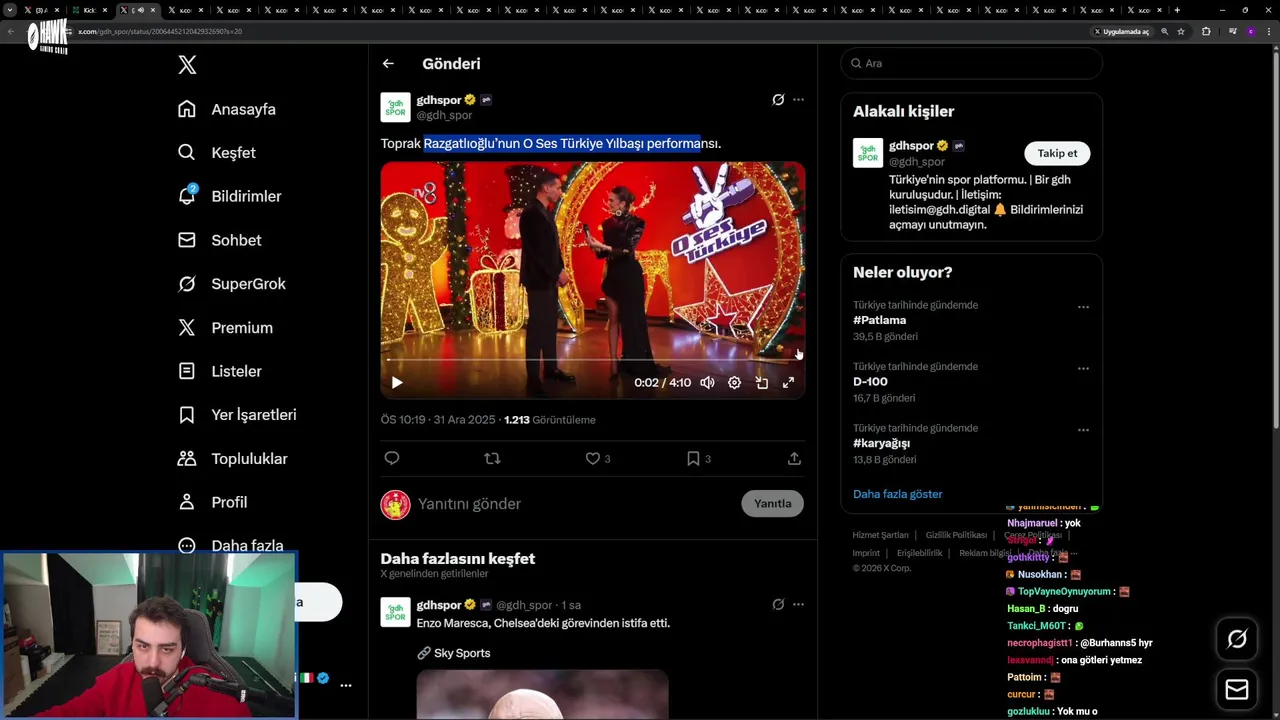This screenshot has width=1280, height=720.
Task: Click the X logo in the sidebar
Action: tap(187, 65)
